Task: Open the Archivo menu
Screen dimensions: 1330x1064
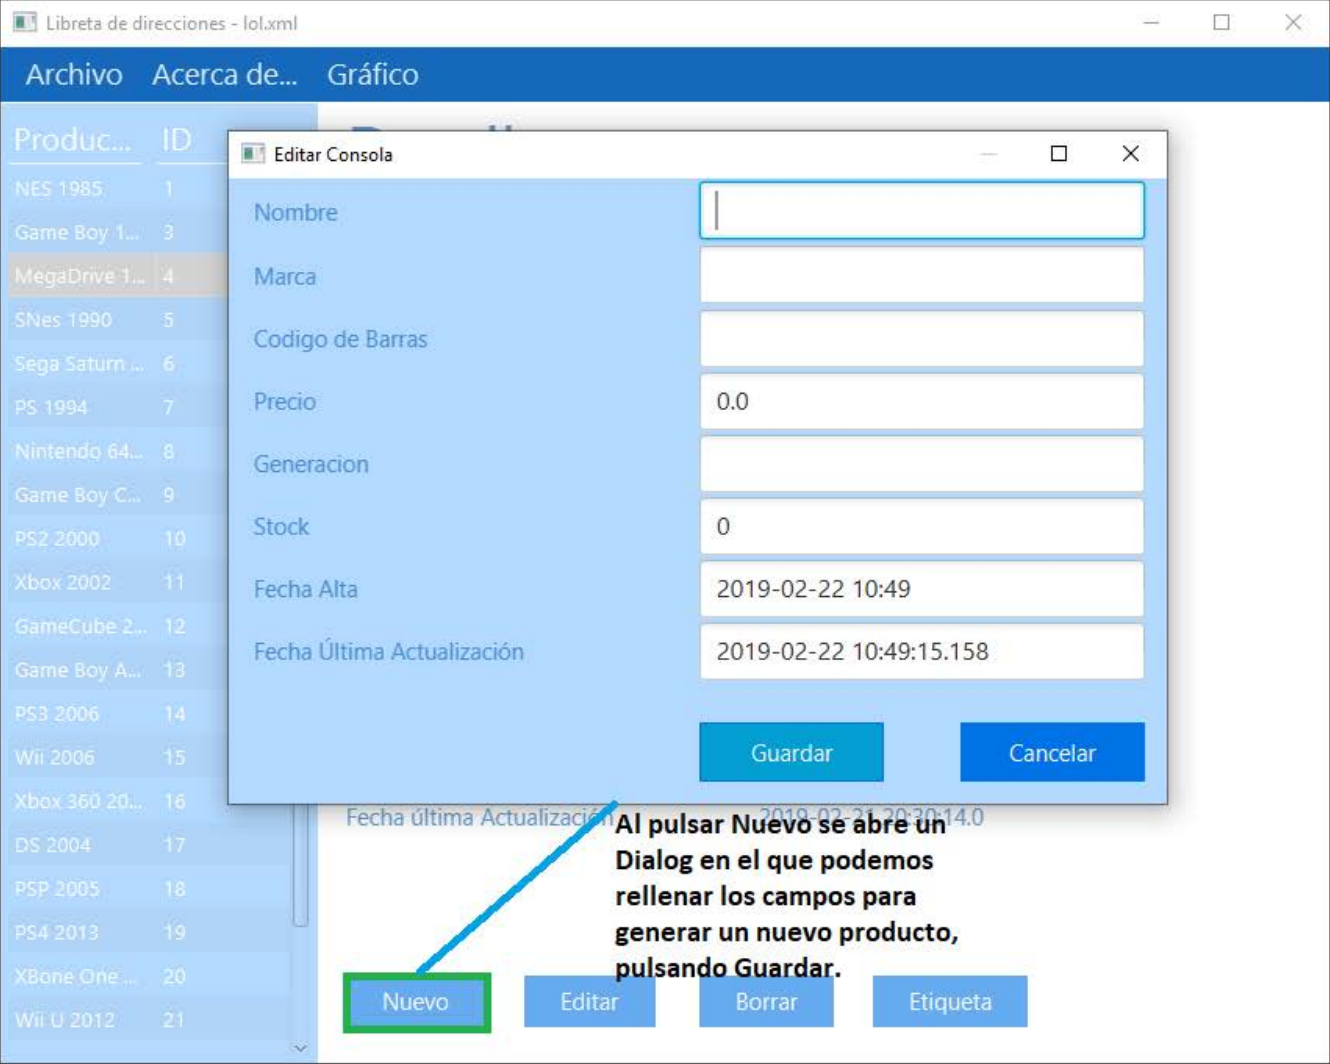Action: pyautogui.click(x=74, y=74)
